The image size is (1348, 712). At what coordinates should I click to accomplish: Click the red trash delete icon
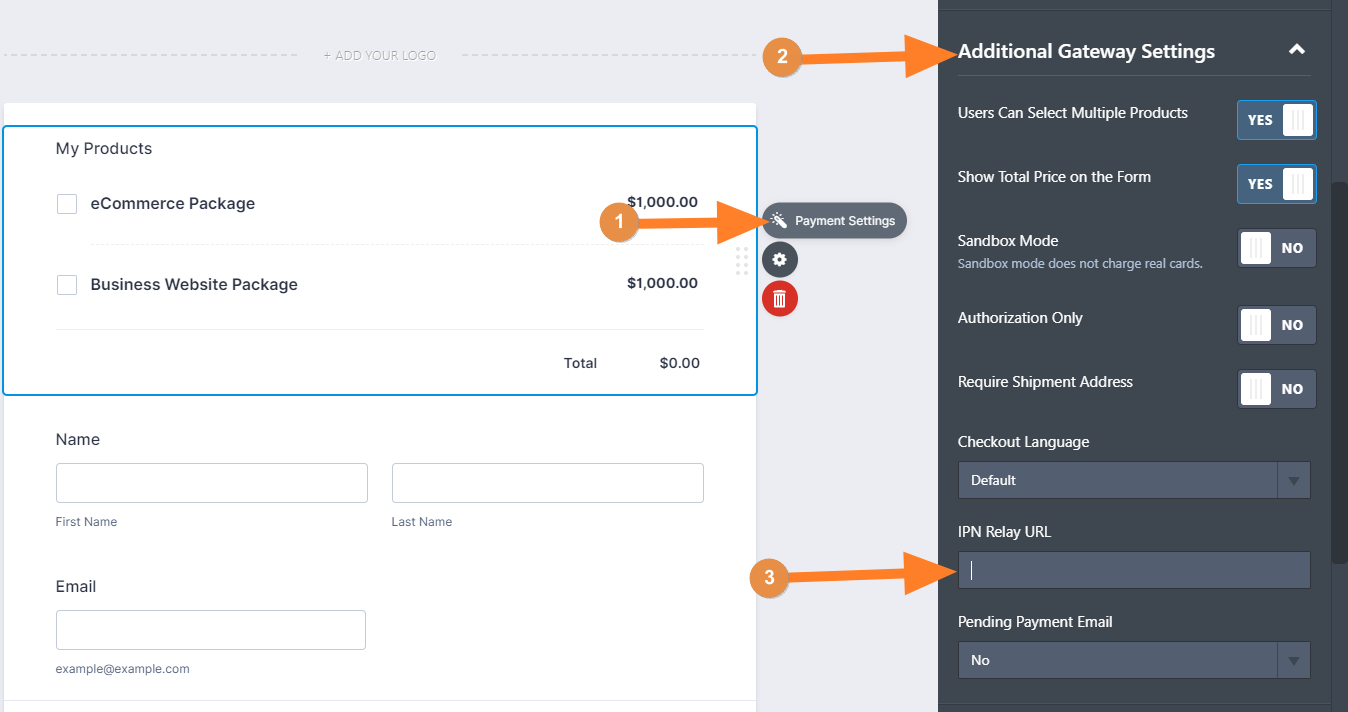pyautogui.click(x=780, y=299)
